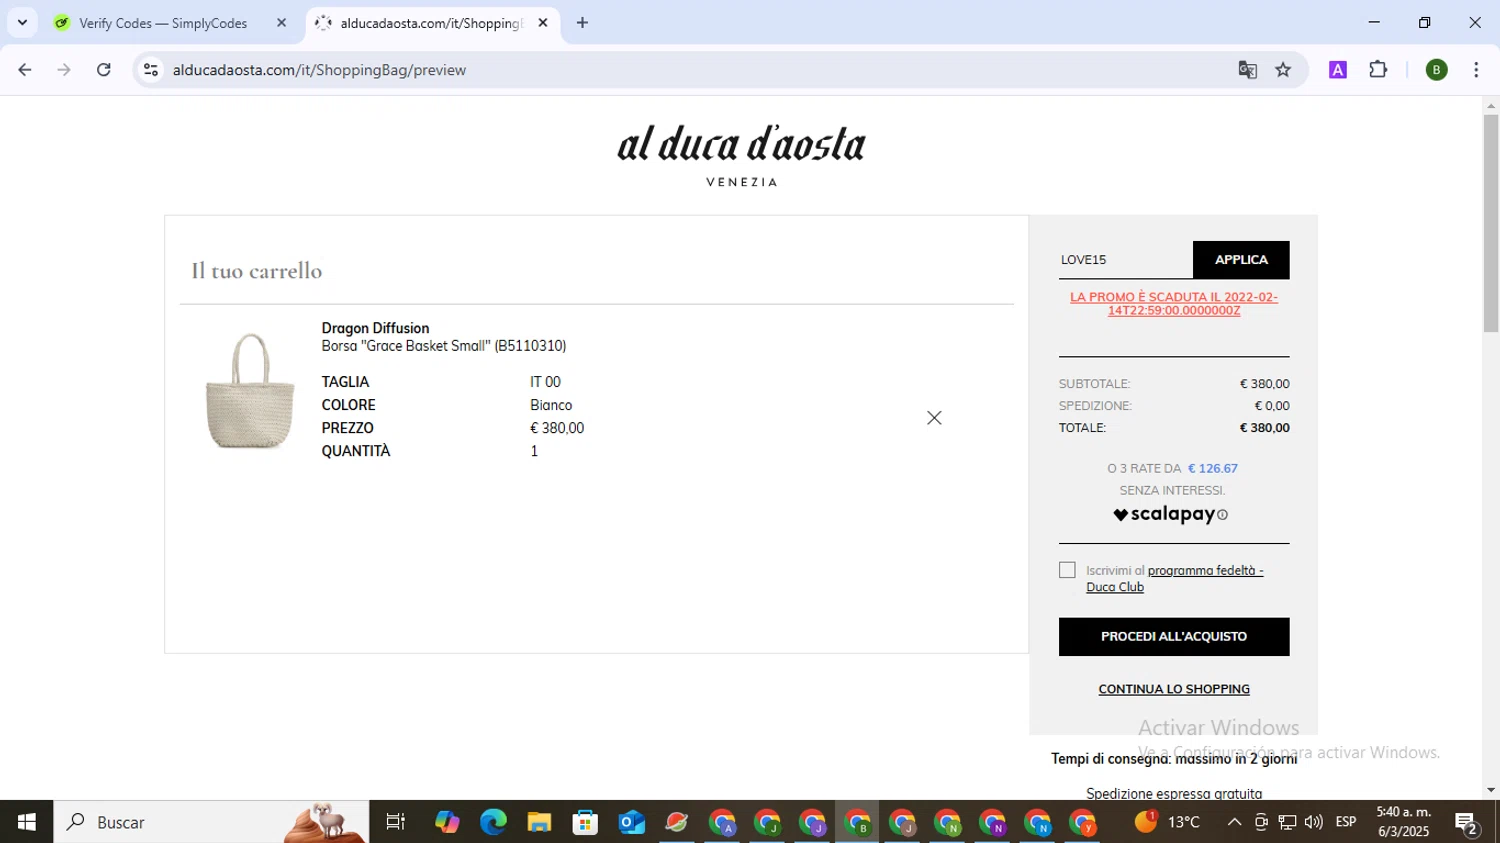1500x843 pixels.
Task: Open Outlook from taskbar
Action: point(631,822)
